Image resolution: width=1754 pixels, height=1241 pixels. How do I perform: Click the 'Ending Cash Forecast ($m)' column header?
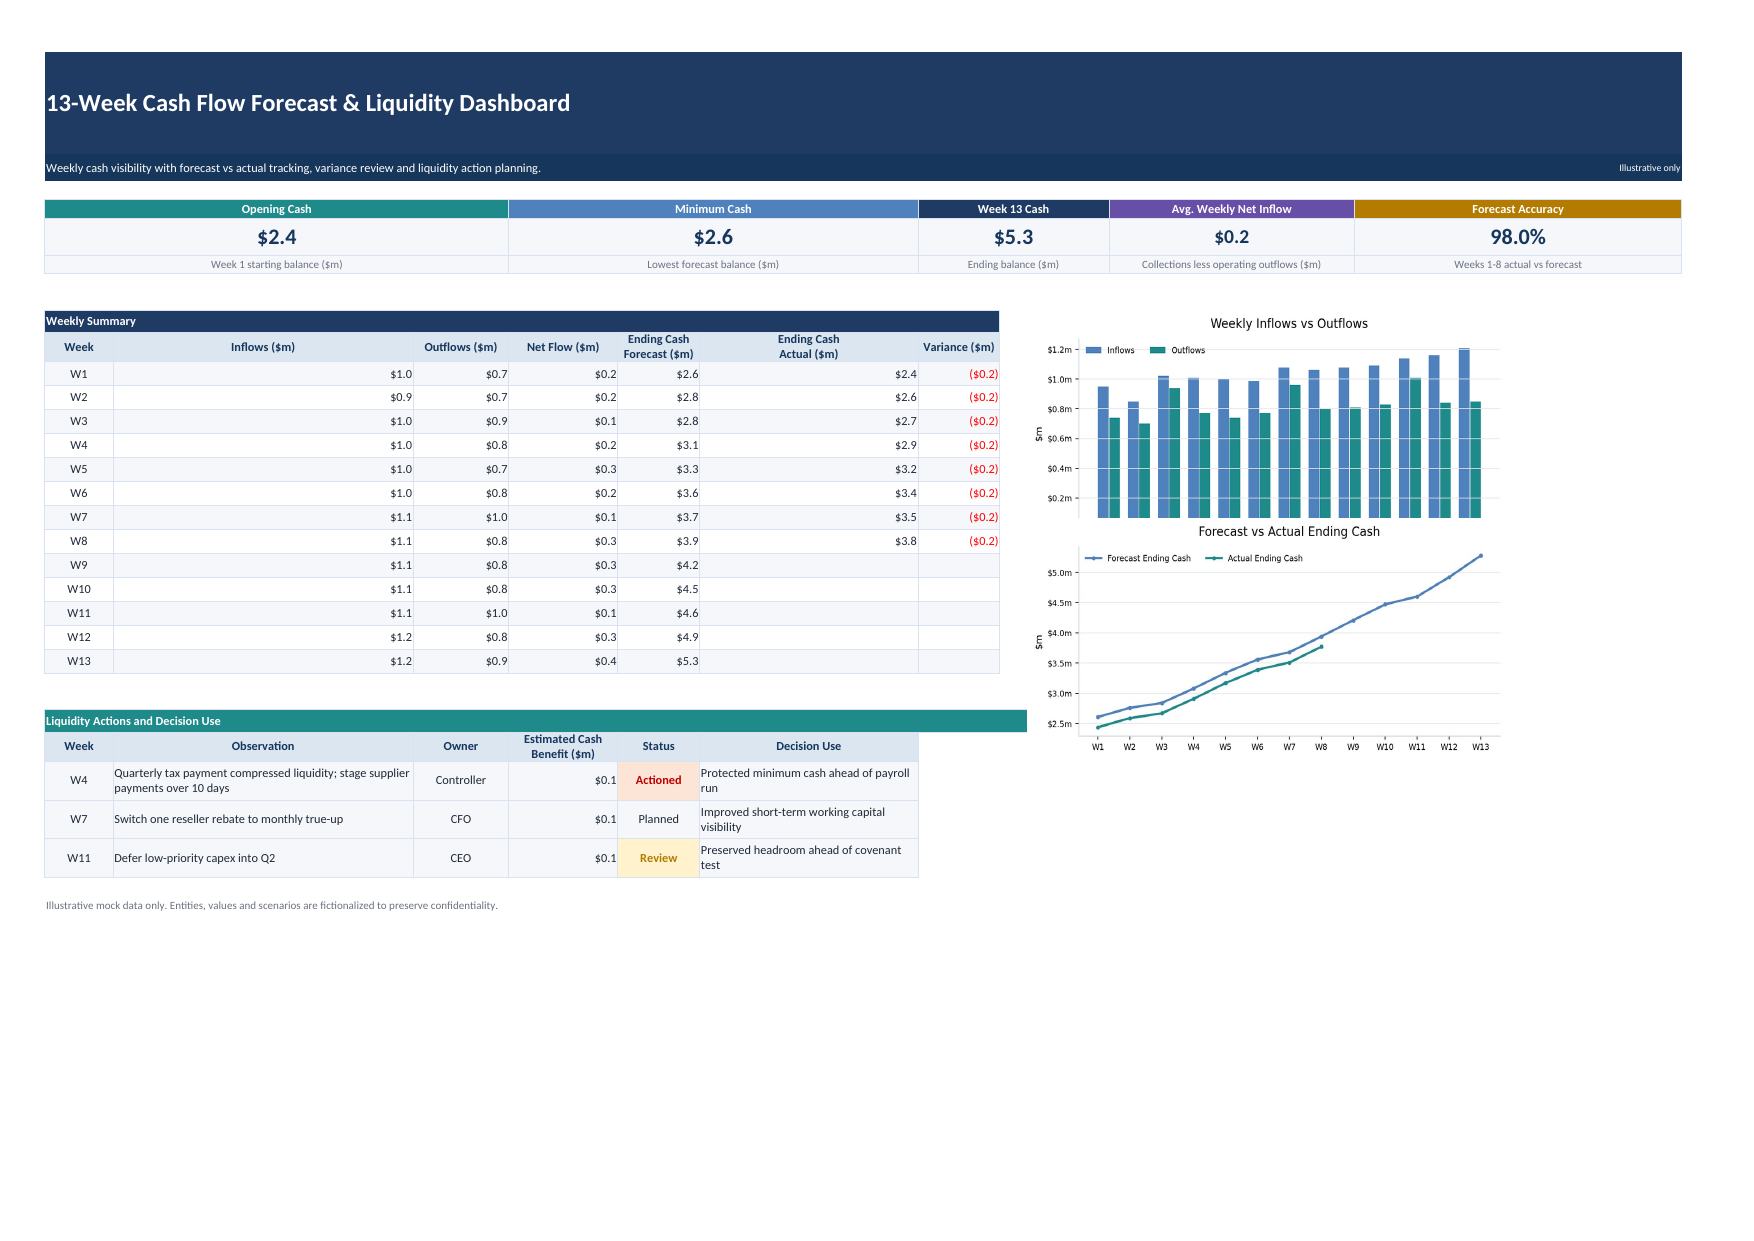point(658,347)
